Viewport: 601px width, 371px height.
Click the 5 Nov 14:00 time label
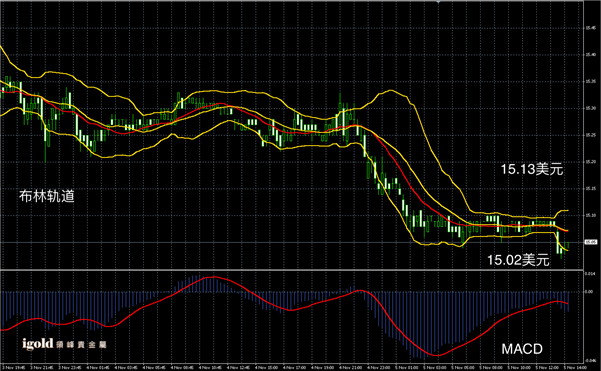[575, 368]
